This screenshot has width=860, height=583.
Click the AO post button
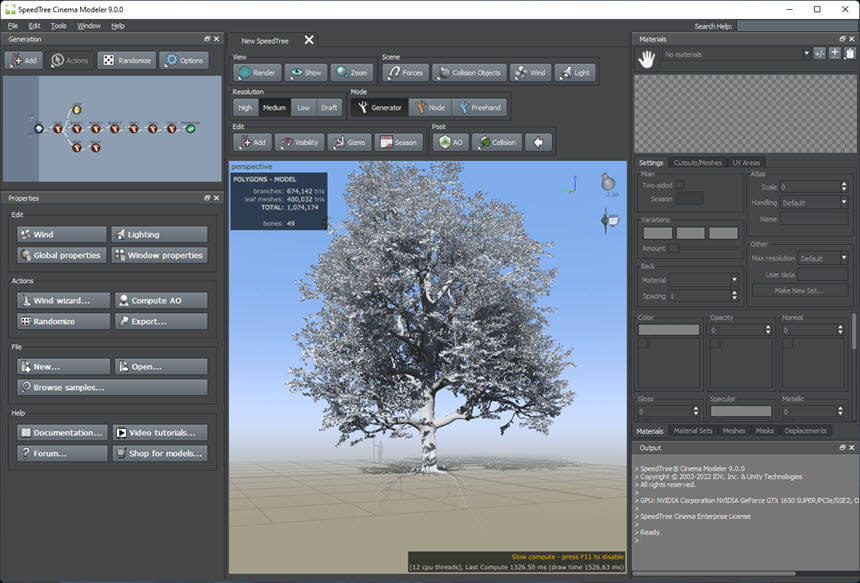(x=451, y=143)
